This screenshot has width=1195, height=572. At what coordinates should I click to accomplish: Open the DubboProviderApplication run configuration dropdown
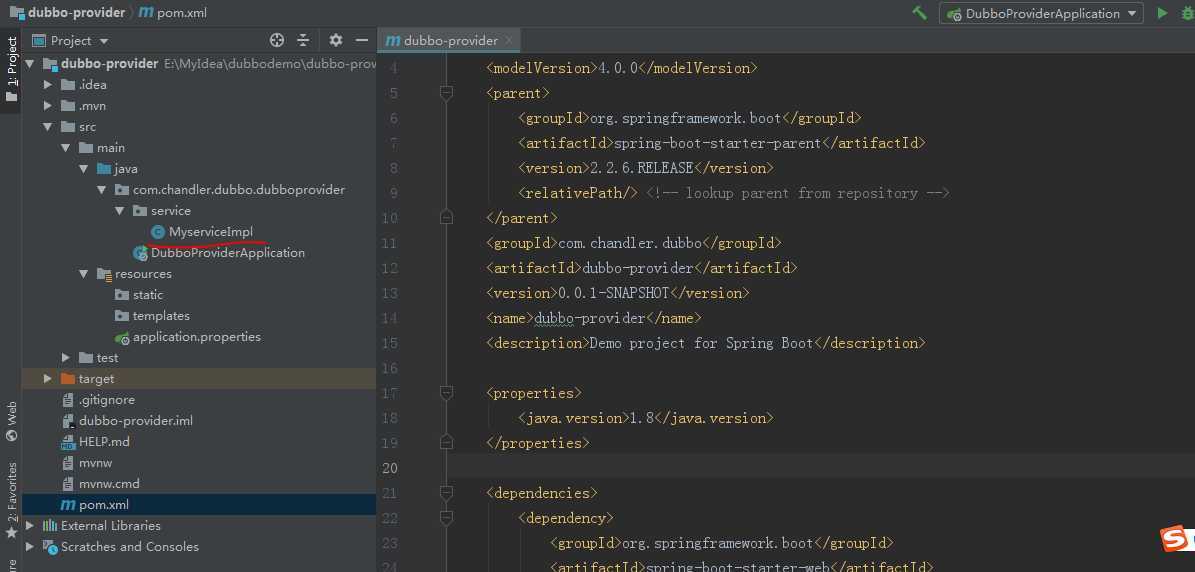tap(1041, 13)
